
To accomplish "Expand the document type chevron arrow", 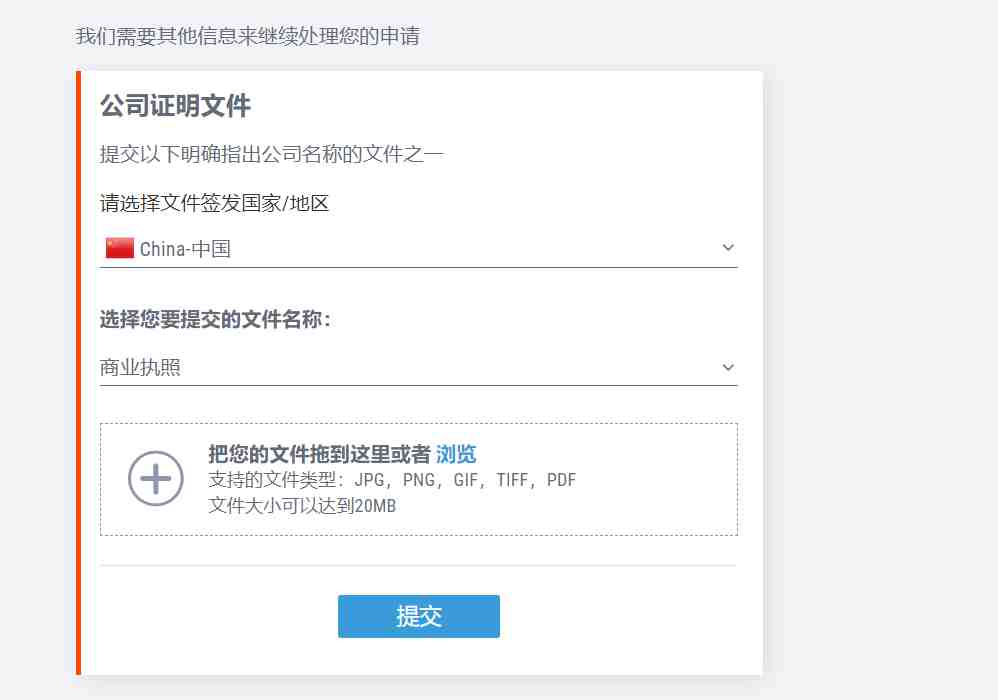I will click(x=728, y=367).
